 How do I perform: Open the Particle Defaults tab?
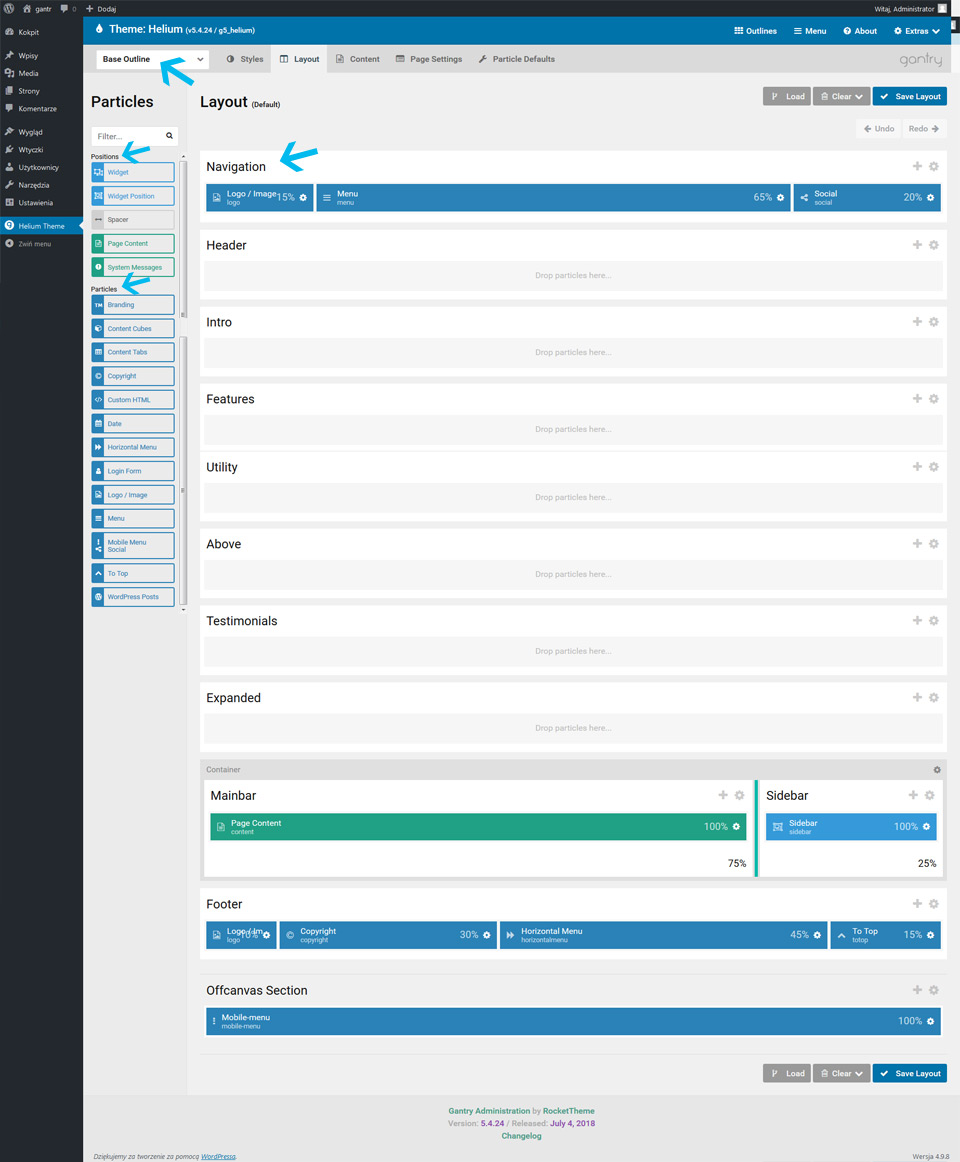[516, 59]
